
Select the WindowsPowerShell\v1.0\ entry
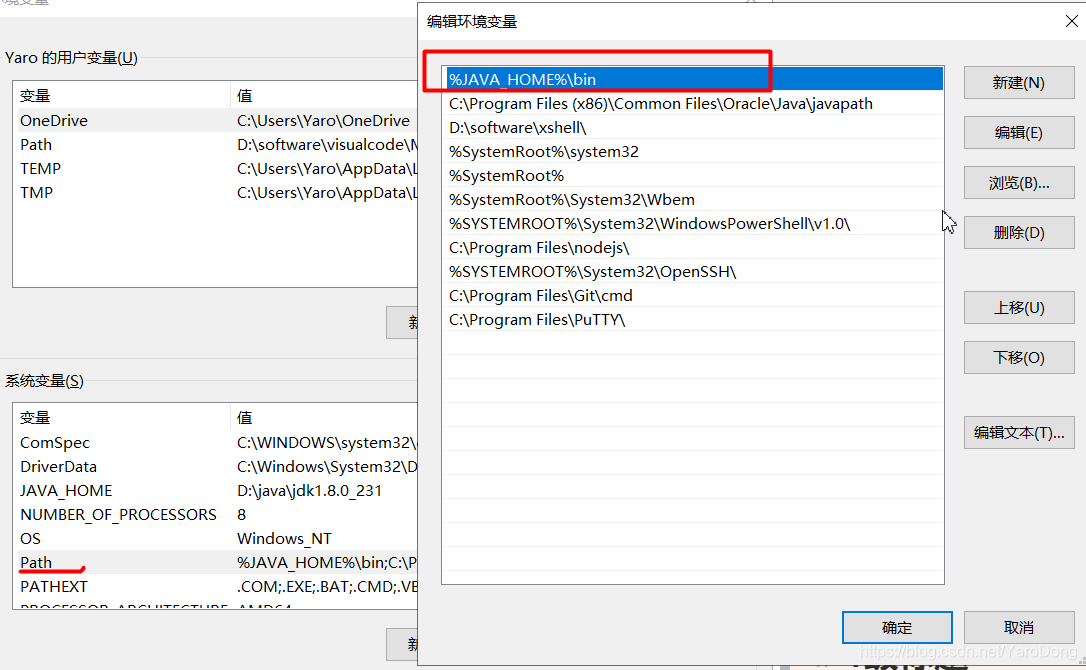click(693, 223)
